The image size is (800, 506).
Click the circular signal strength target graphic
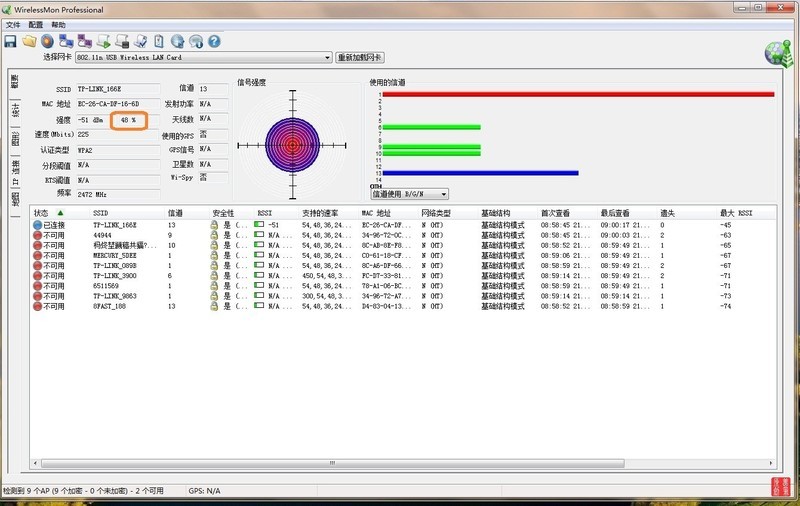point(292,145)
